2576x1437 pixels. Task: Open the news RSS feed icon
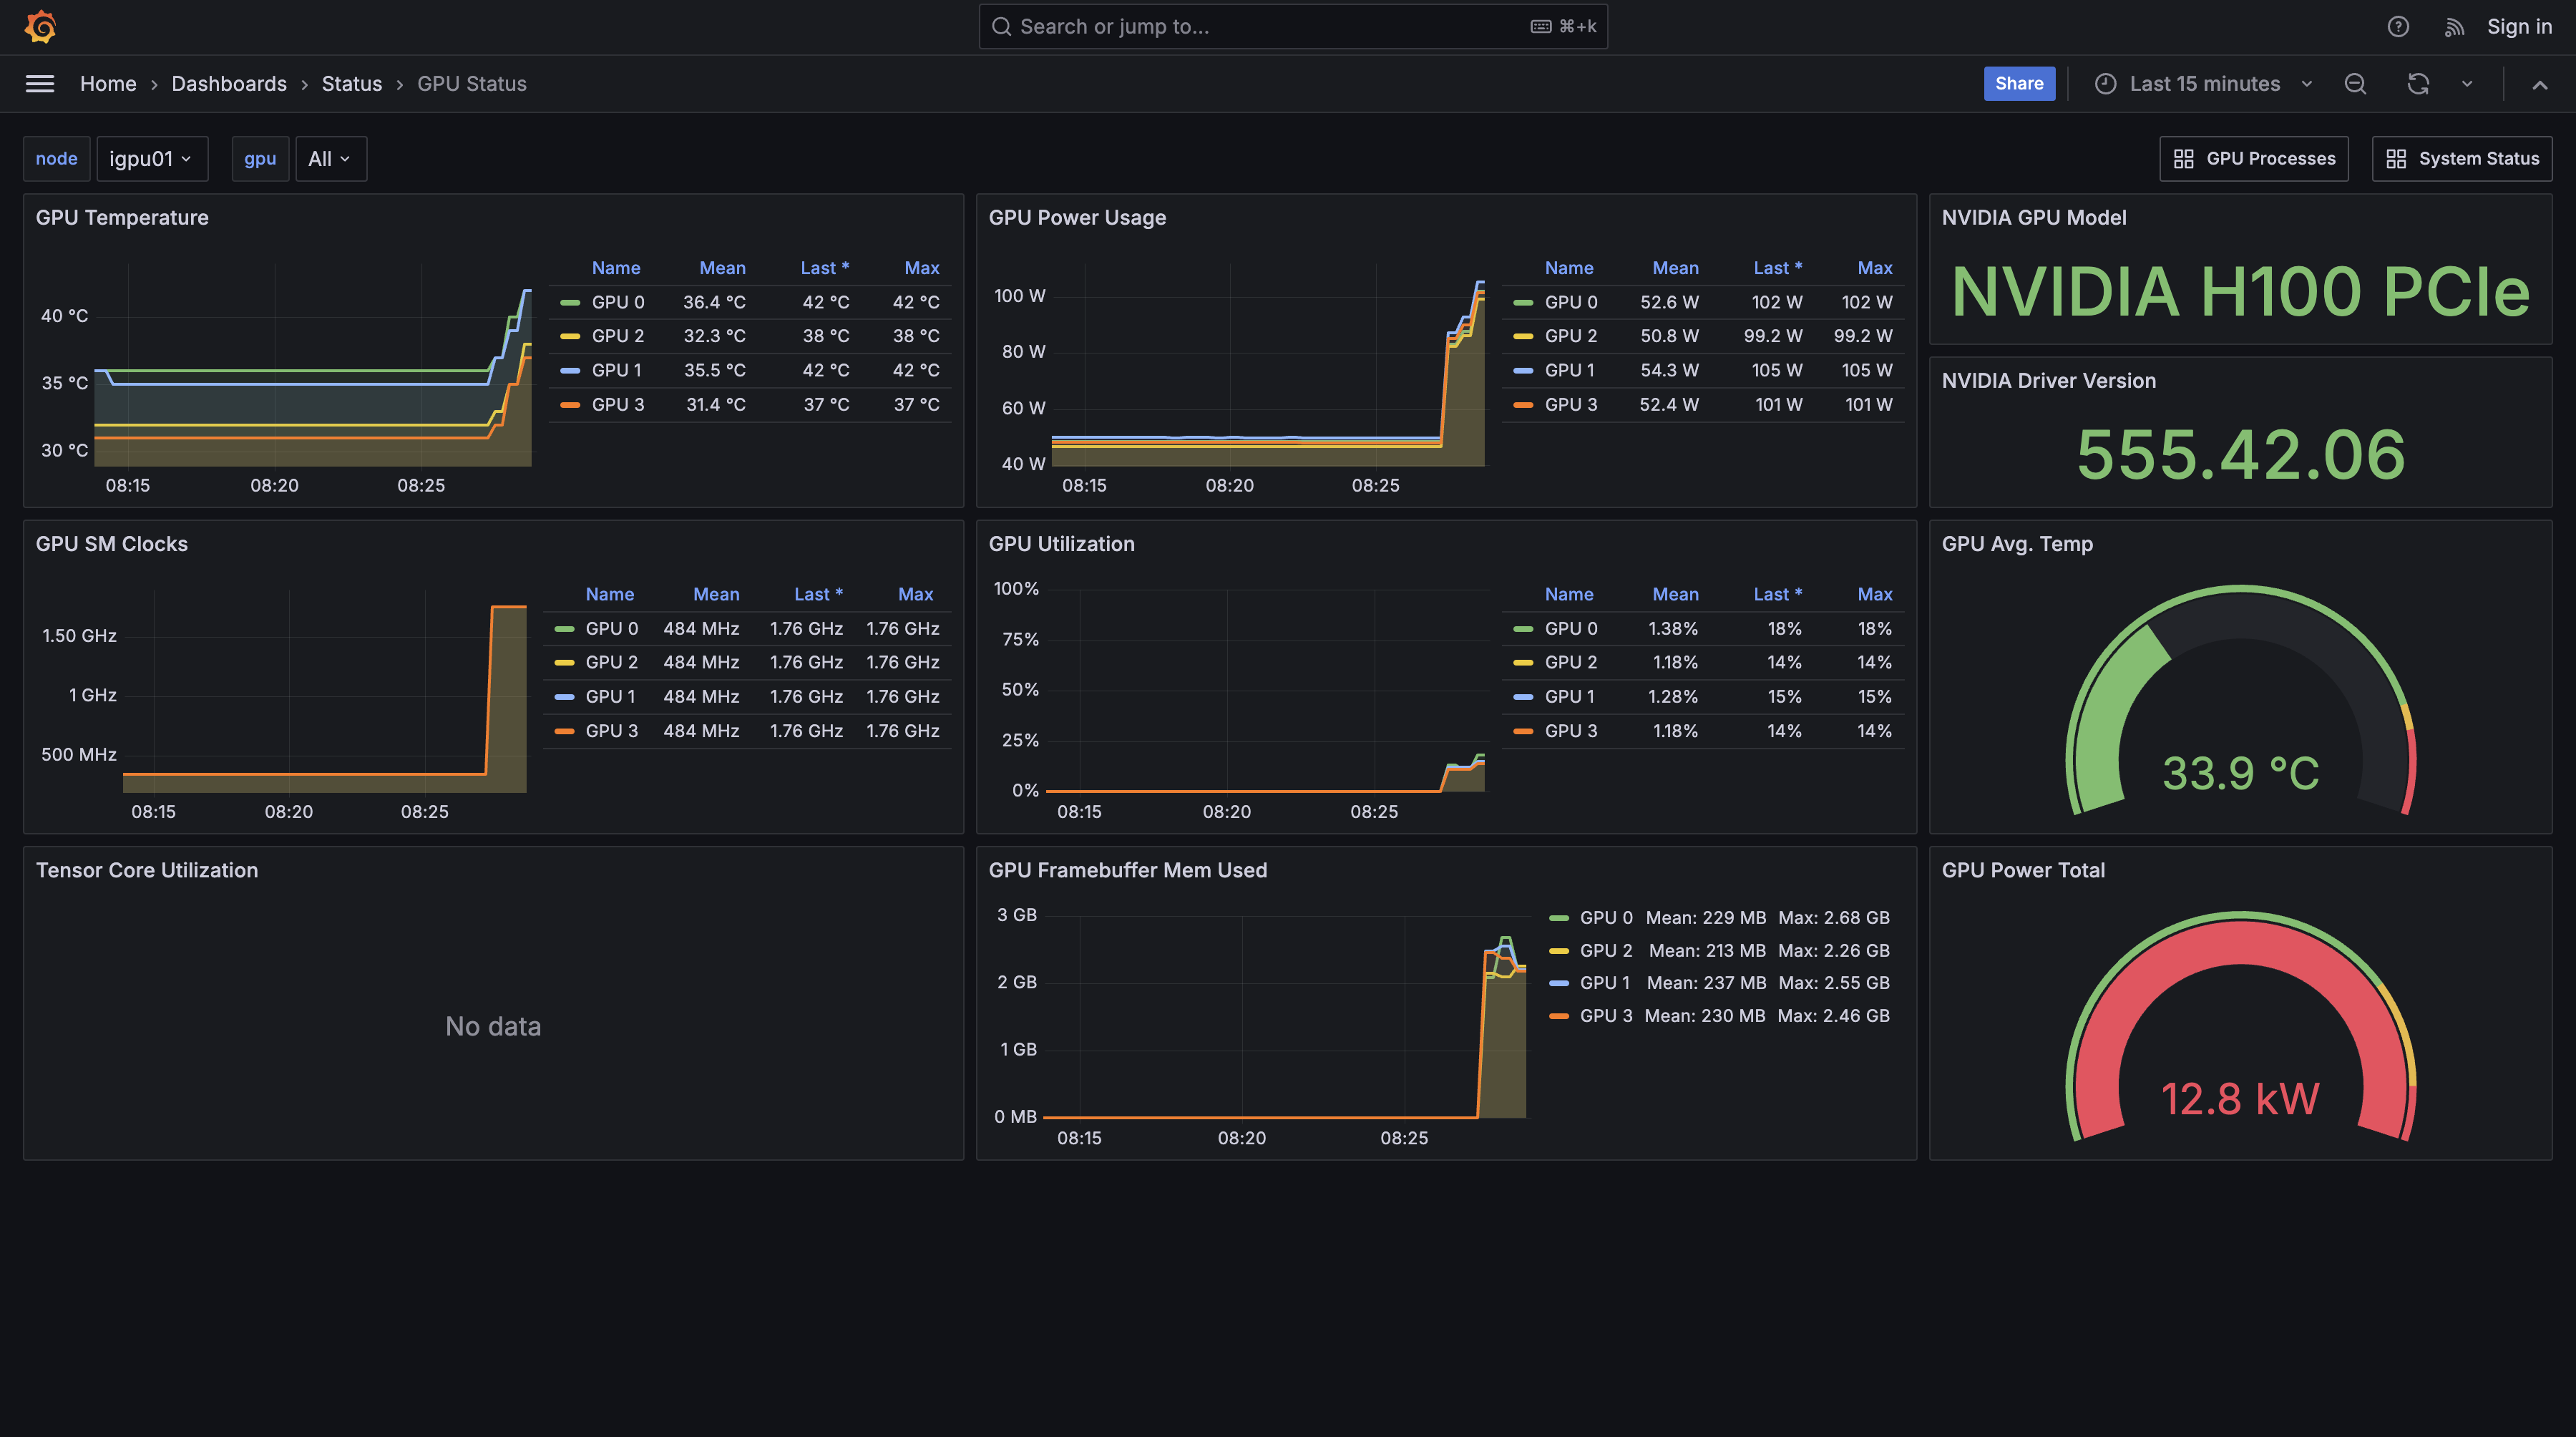coord(2453,27)
